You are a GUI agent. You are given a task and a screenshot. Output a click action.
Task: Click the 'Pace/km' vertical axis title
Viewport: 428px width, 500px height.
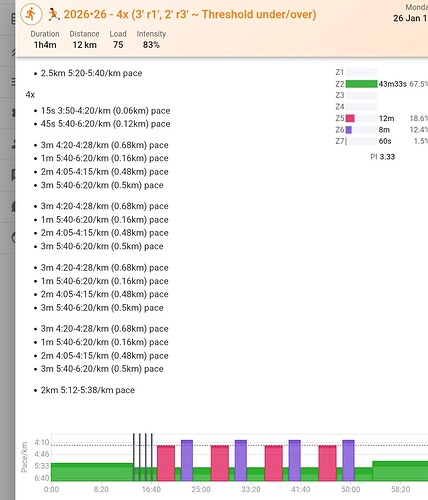tap(24, 457)
